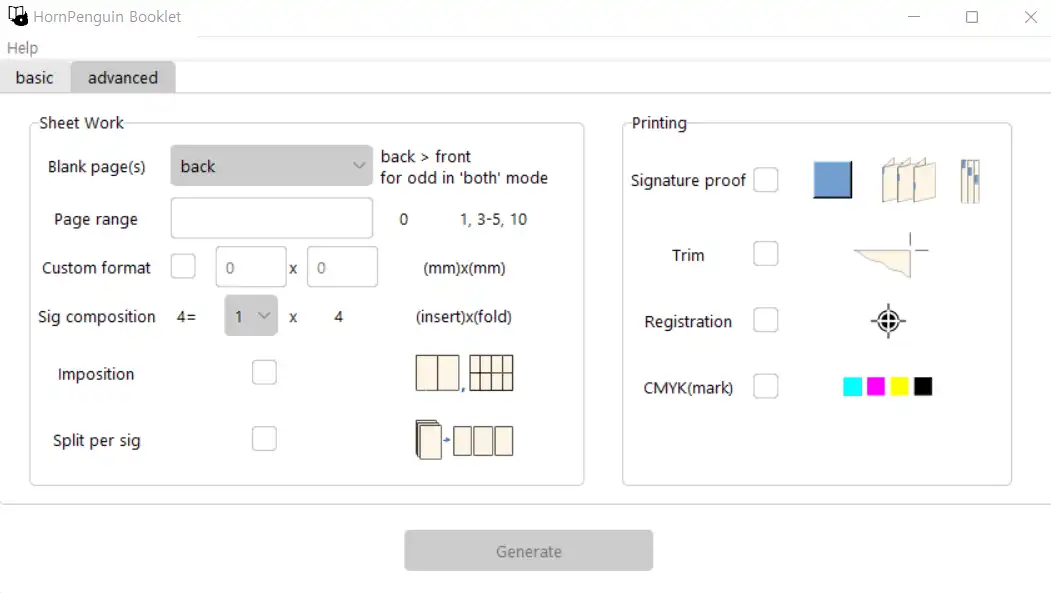Viewport: 1051px width, 593px height.
Task: Toggle the Trim checkbox
Action: pyautogui.click(x=766, y=254)
